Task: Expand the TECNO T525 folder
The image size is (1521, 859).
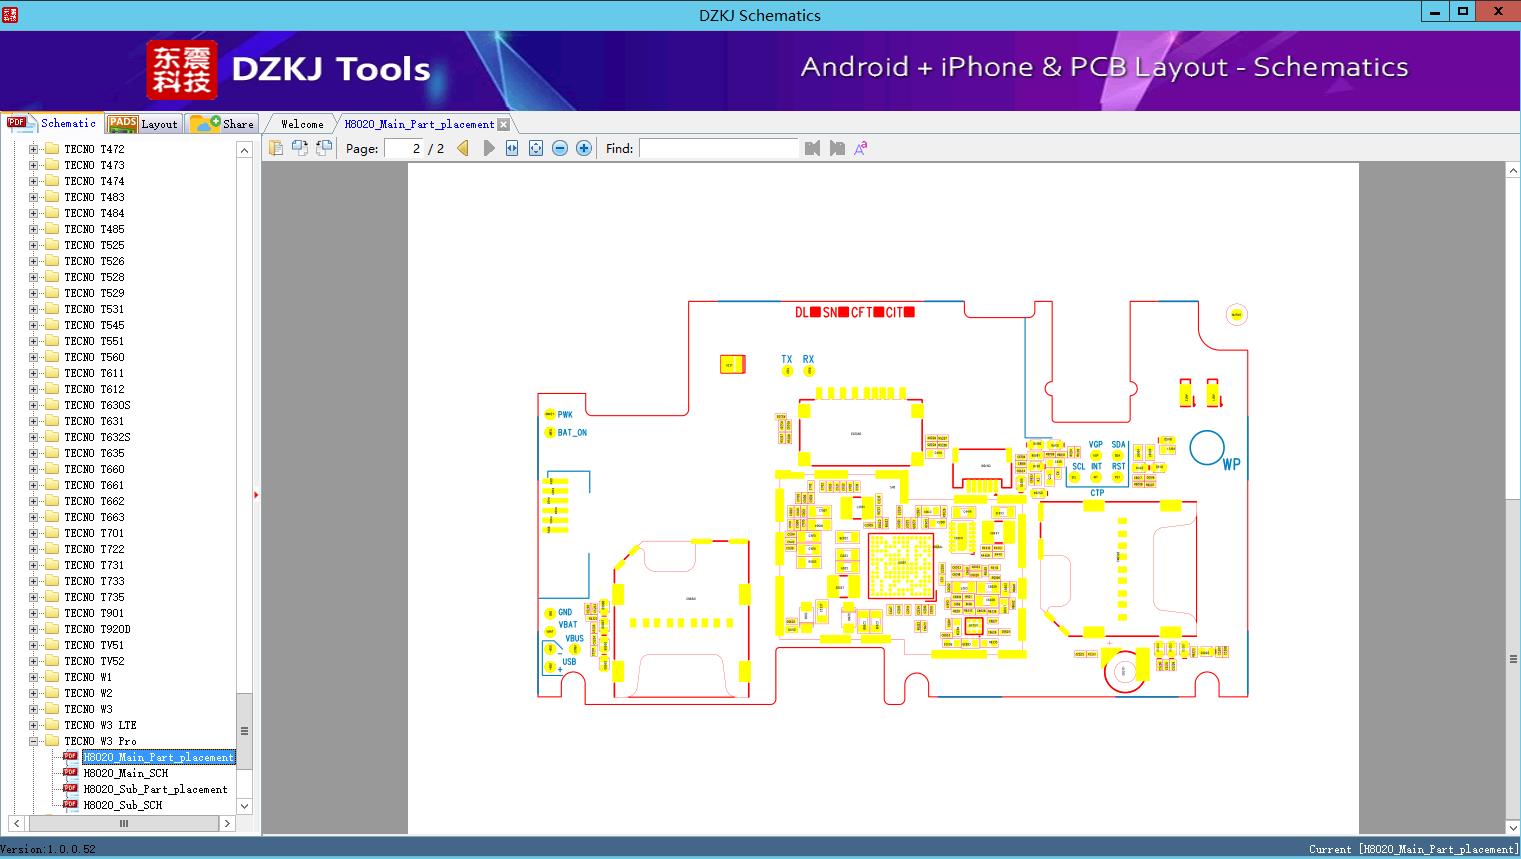Action: [33, 245]
